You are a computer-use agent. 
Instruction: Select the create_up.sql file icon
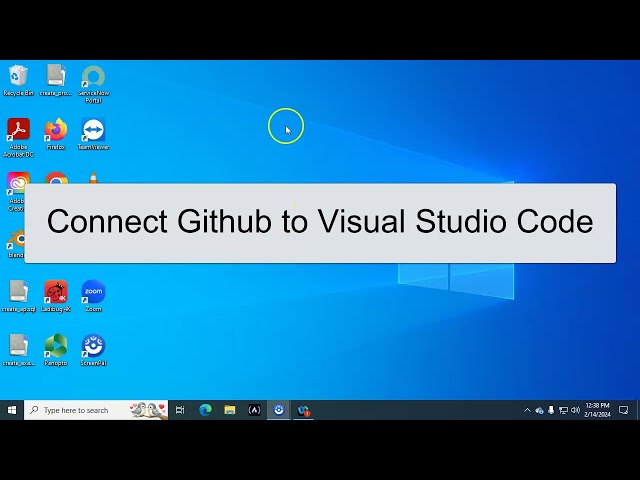coord(18,296)
